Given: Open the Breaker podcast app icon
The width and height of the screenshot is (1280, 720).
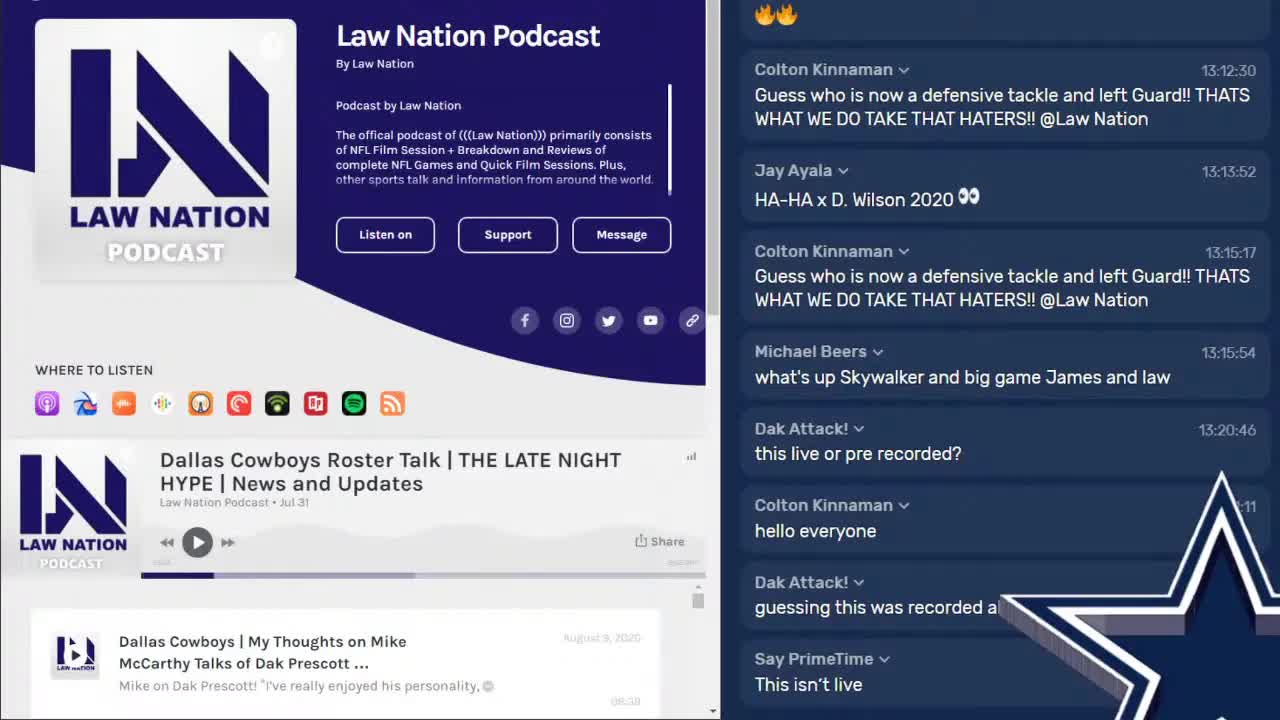Looking at the screenshot, I should (x=85, y=404).
